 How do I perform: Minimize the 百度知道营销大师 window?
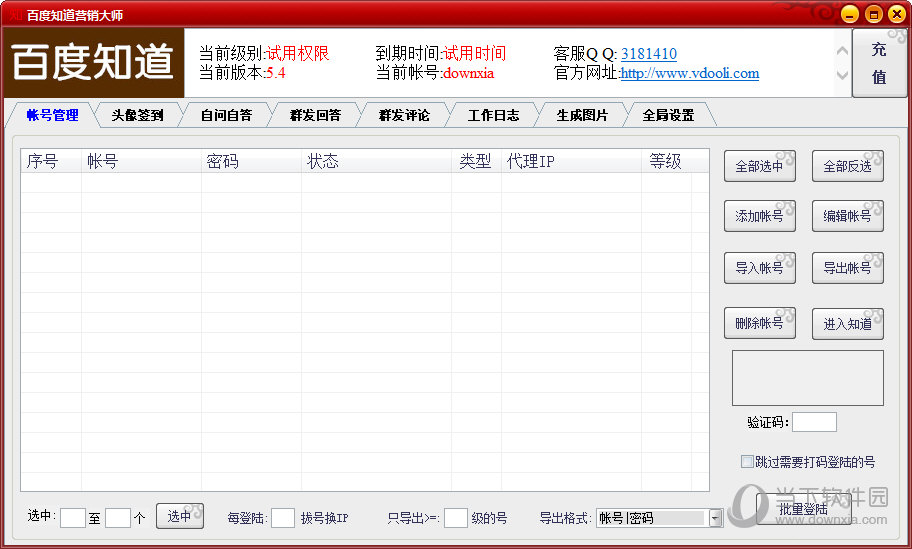(850, 14)
